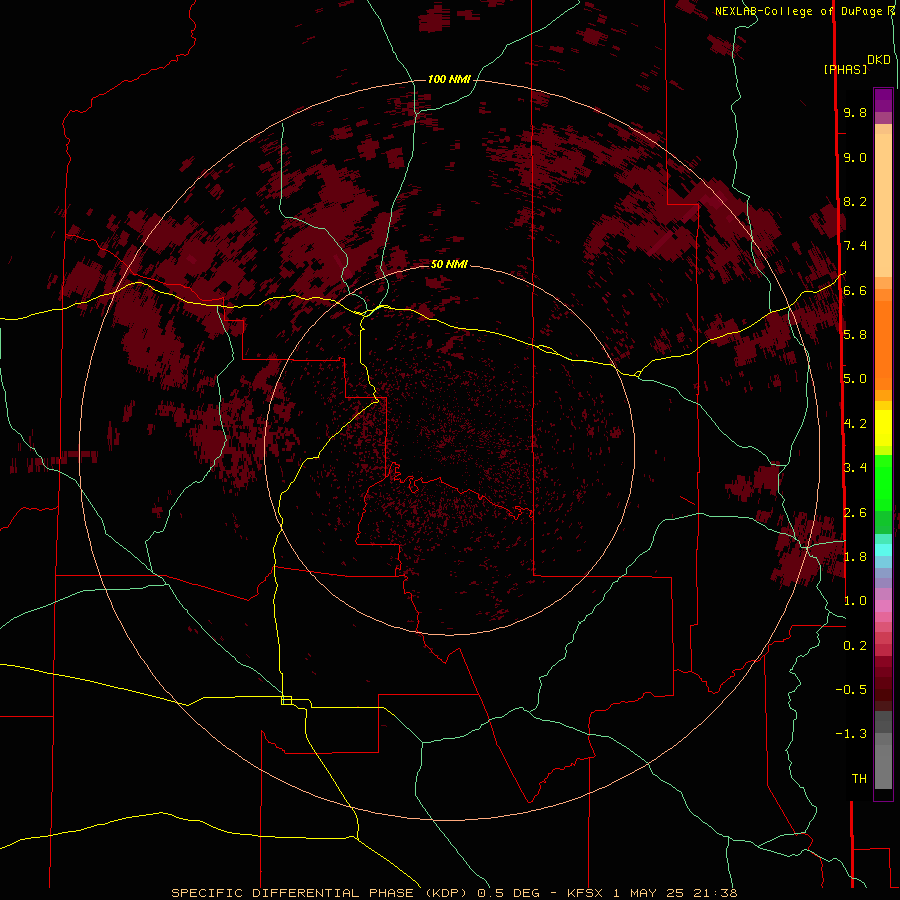Screen dimensions: 900x900
Task: Pick the yellow segment of the colorbar
Action: pos(883,428)
